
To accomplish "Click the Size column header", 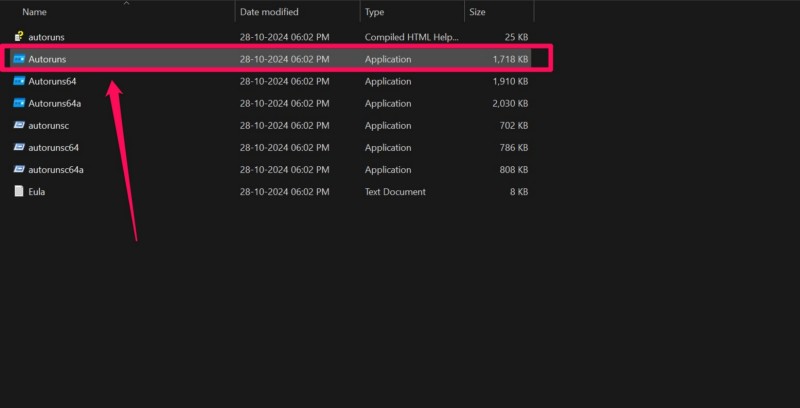I will pyautogui.click(x=479, y=12).
